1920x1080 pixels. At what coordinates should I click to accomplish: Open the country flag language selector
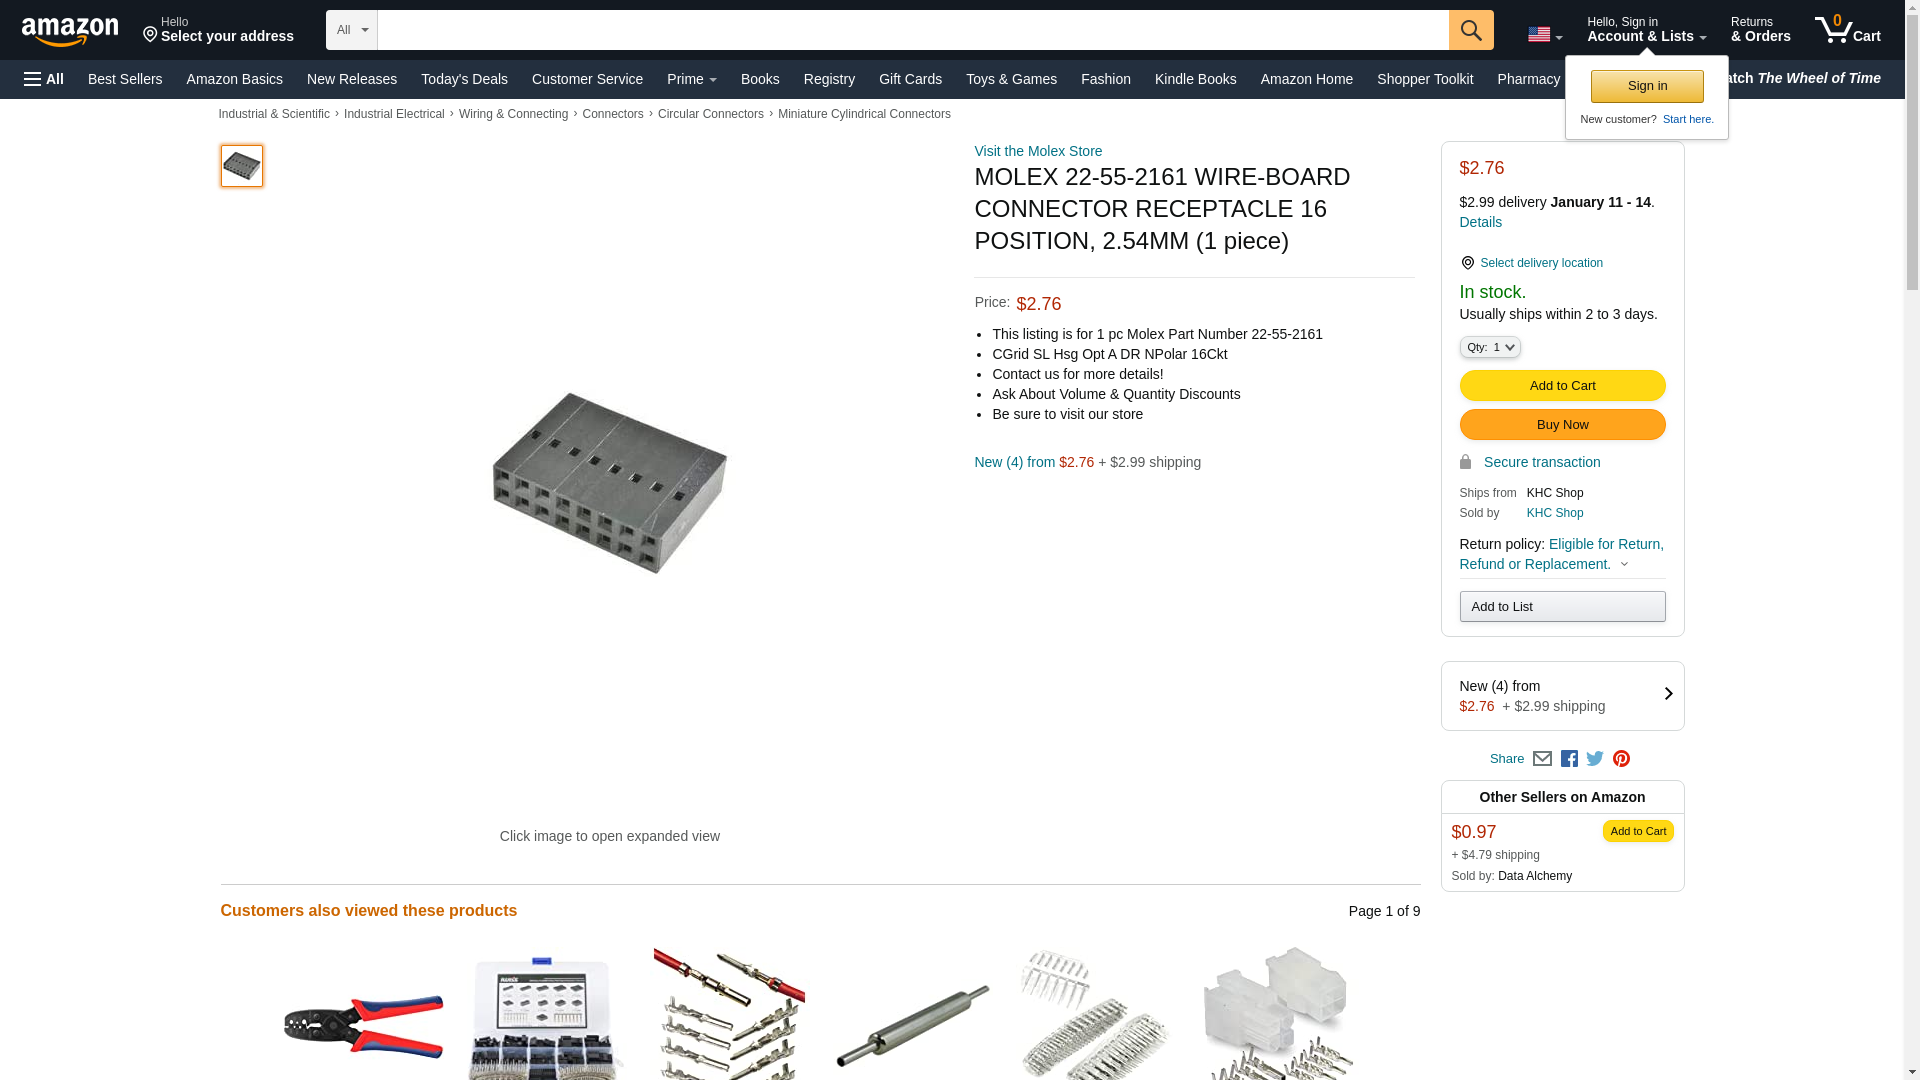[x=1545, y=34]
